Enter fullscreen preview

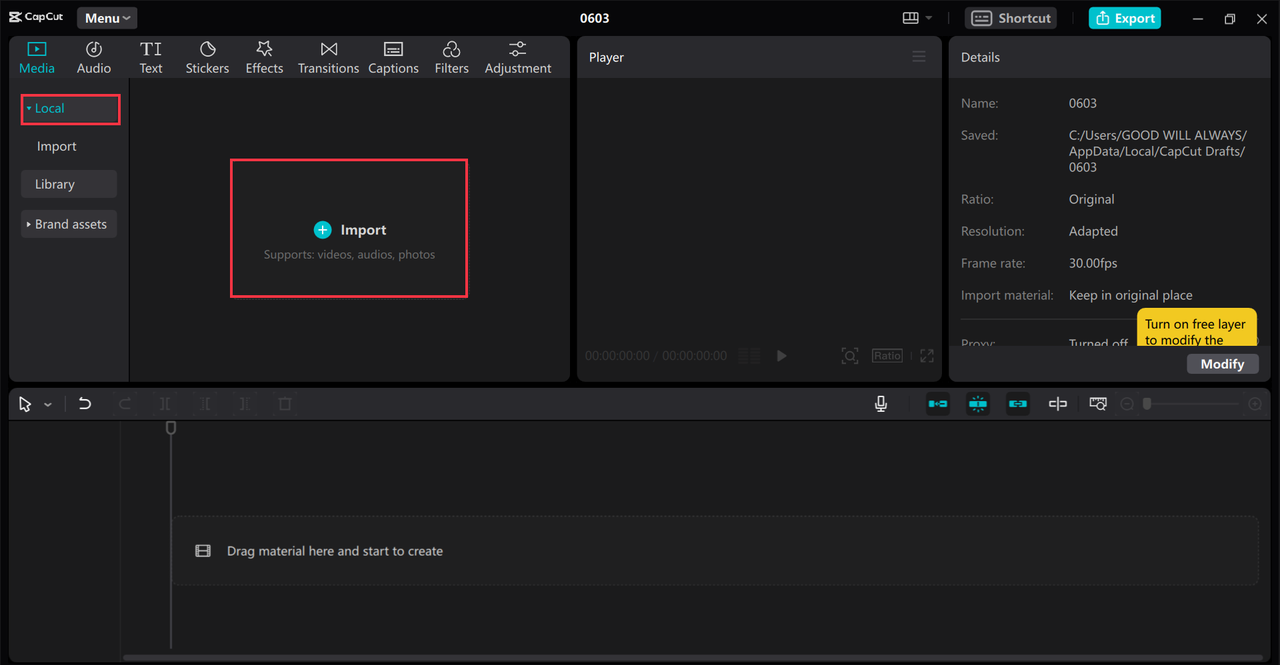tap(927, 356)
